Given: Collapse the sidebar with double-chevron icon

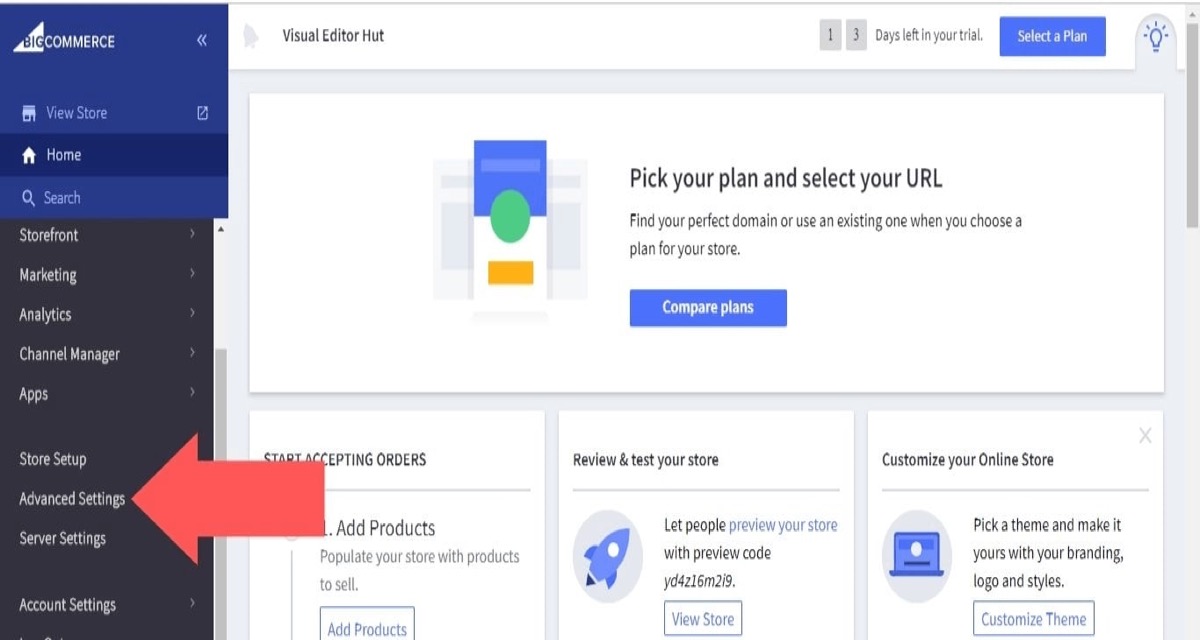Looking at the screenshot, I should 202,40.
